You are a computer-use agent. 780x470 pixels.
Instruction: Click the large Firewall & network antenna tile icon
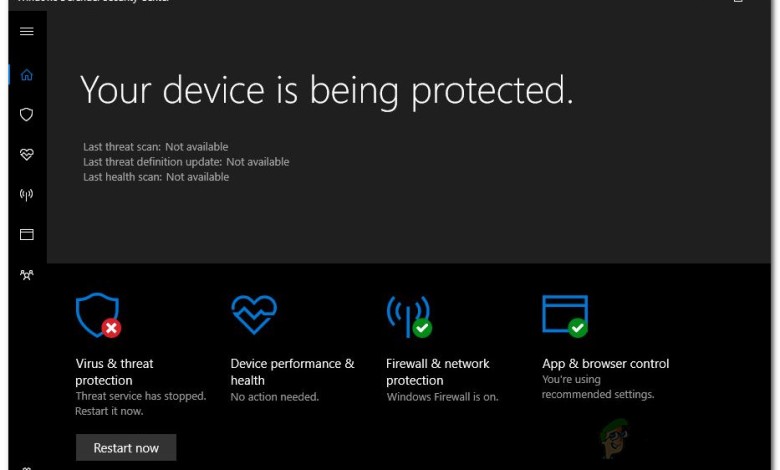coord(405,314)
